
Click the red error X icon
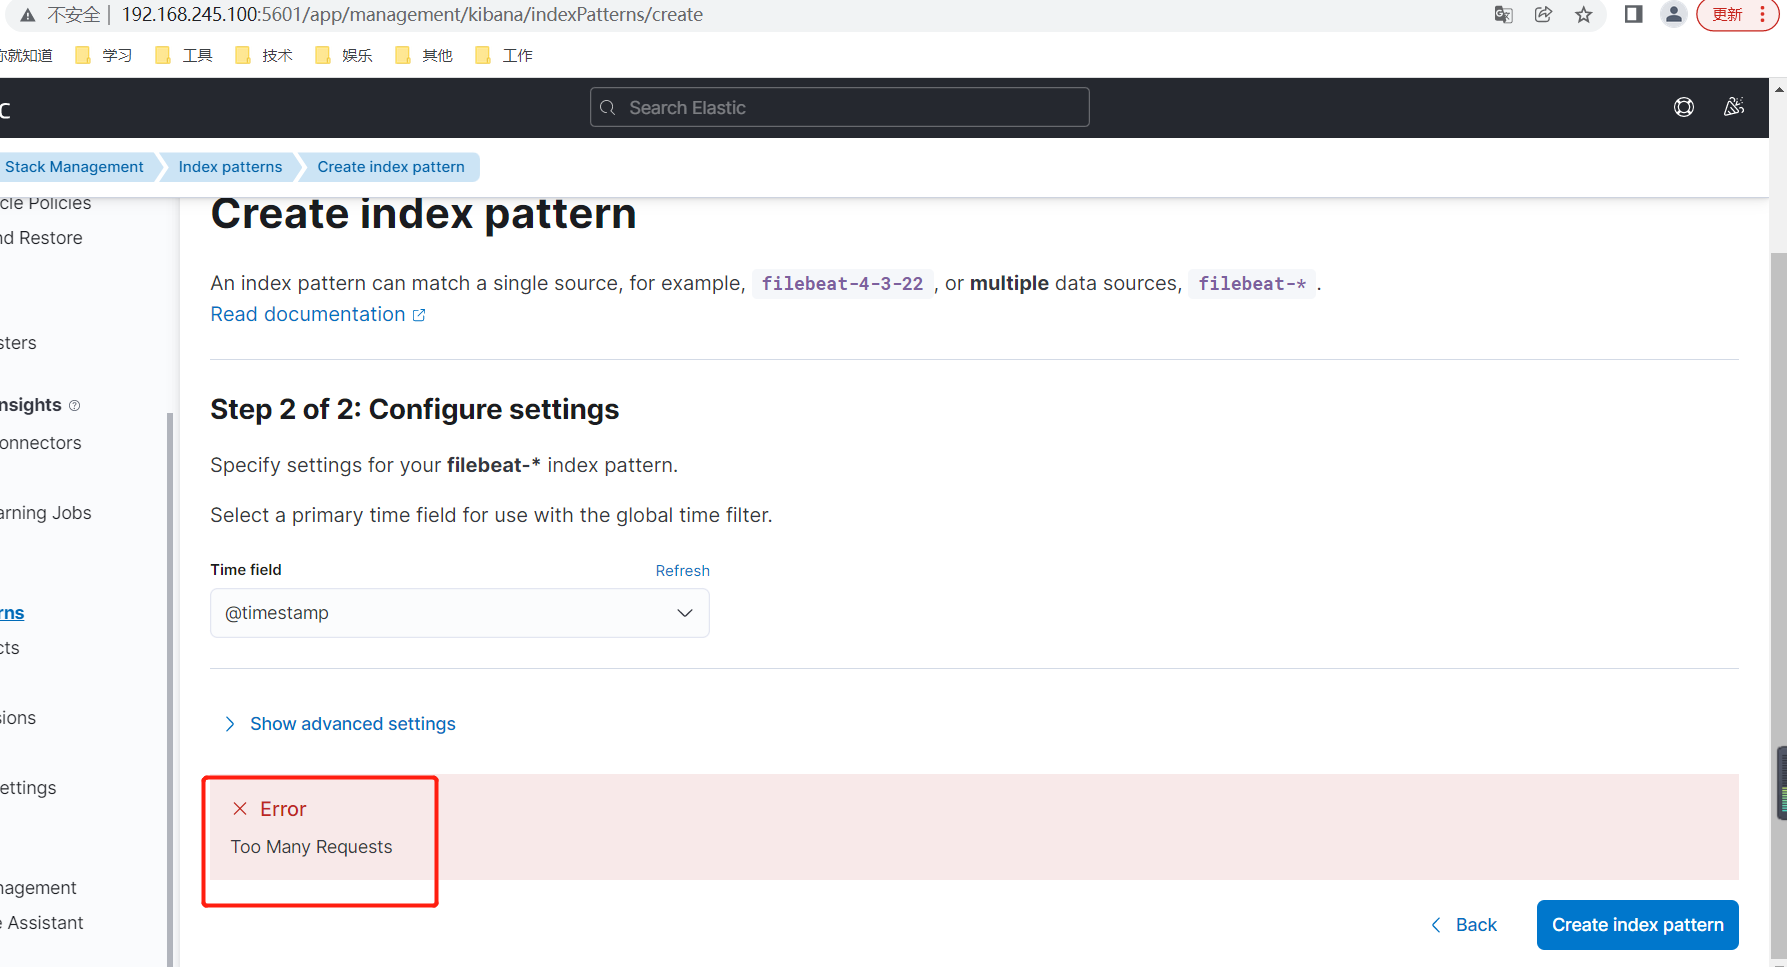240,808
